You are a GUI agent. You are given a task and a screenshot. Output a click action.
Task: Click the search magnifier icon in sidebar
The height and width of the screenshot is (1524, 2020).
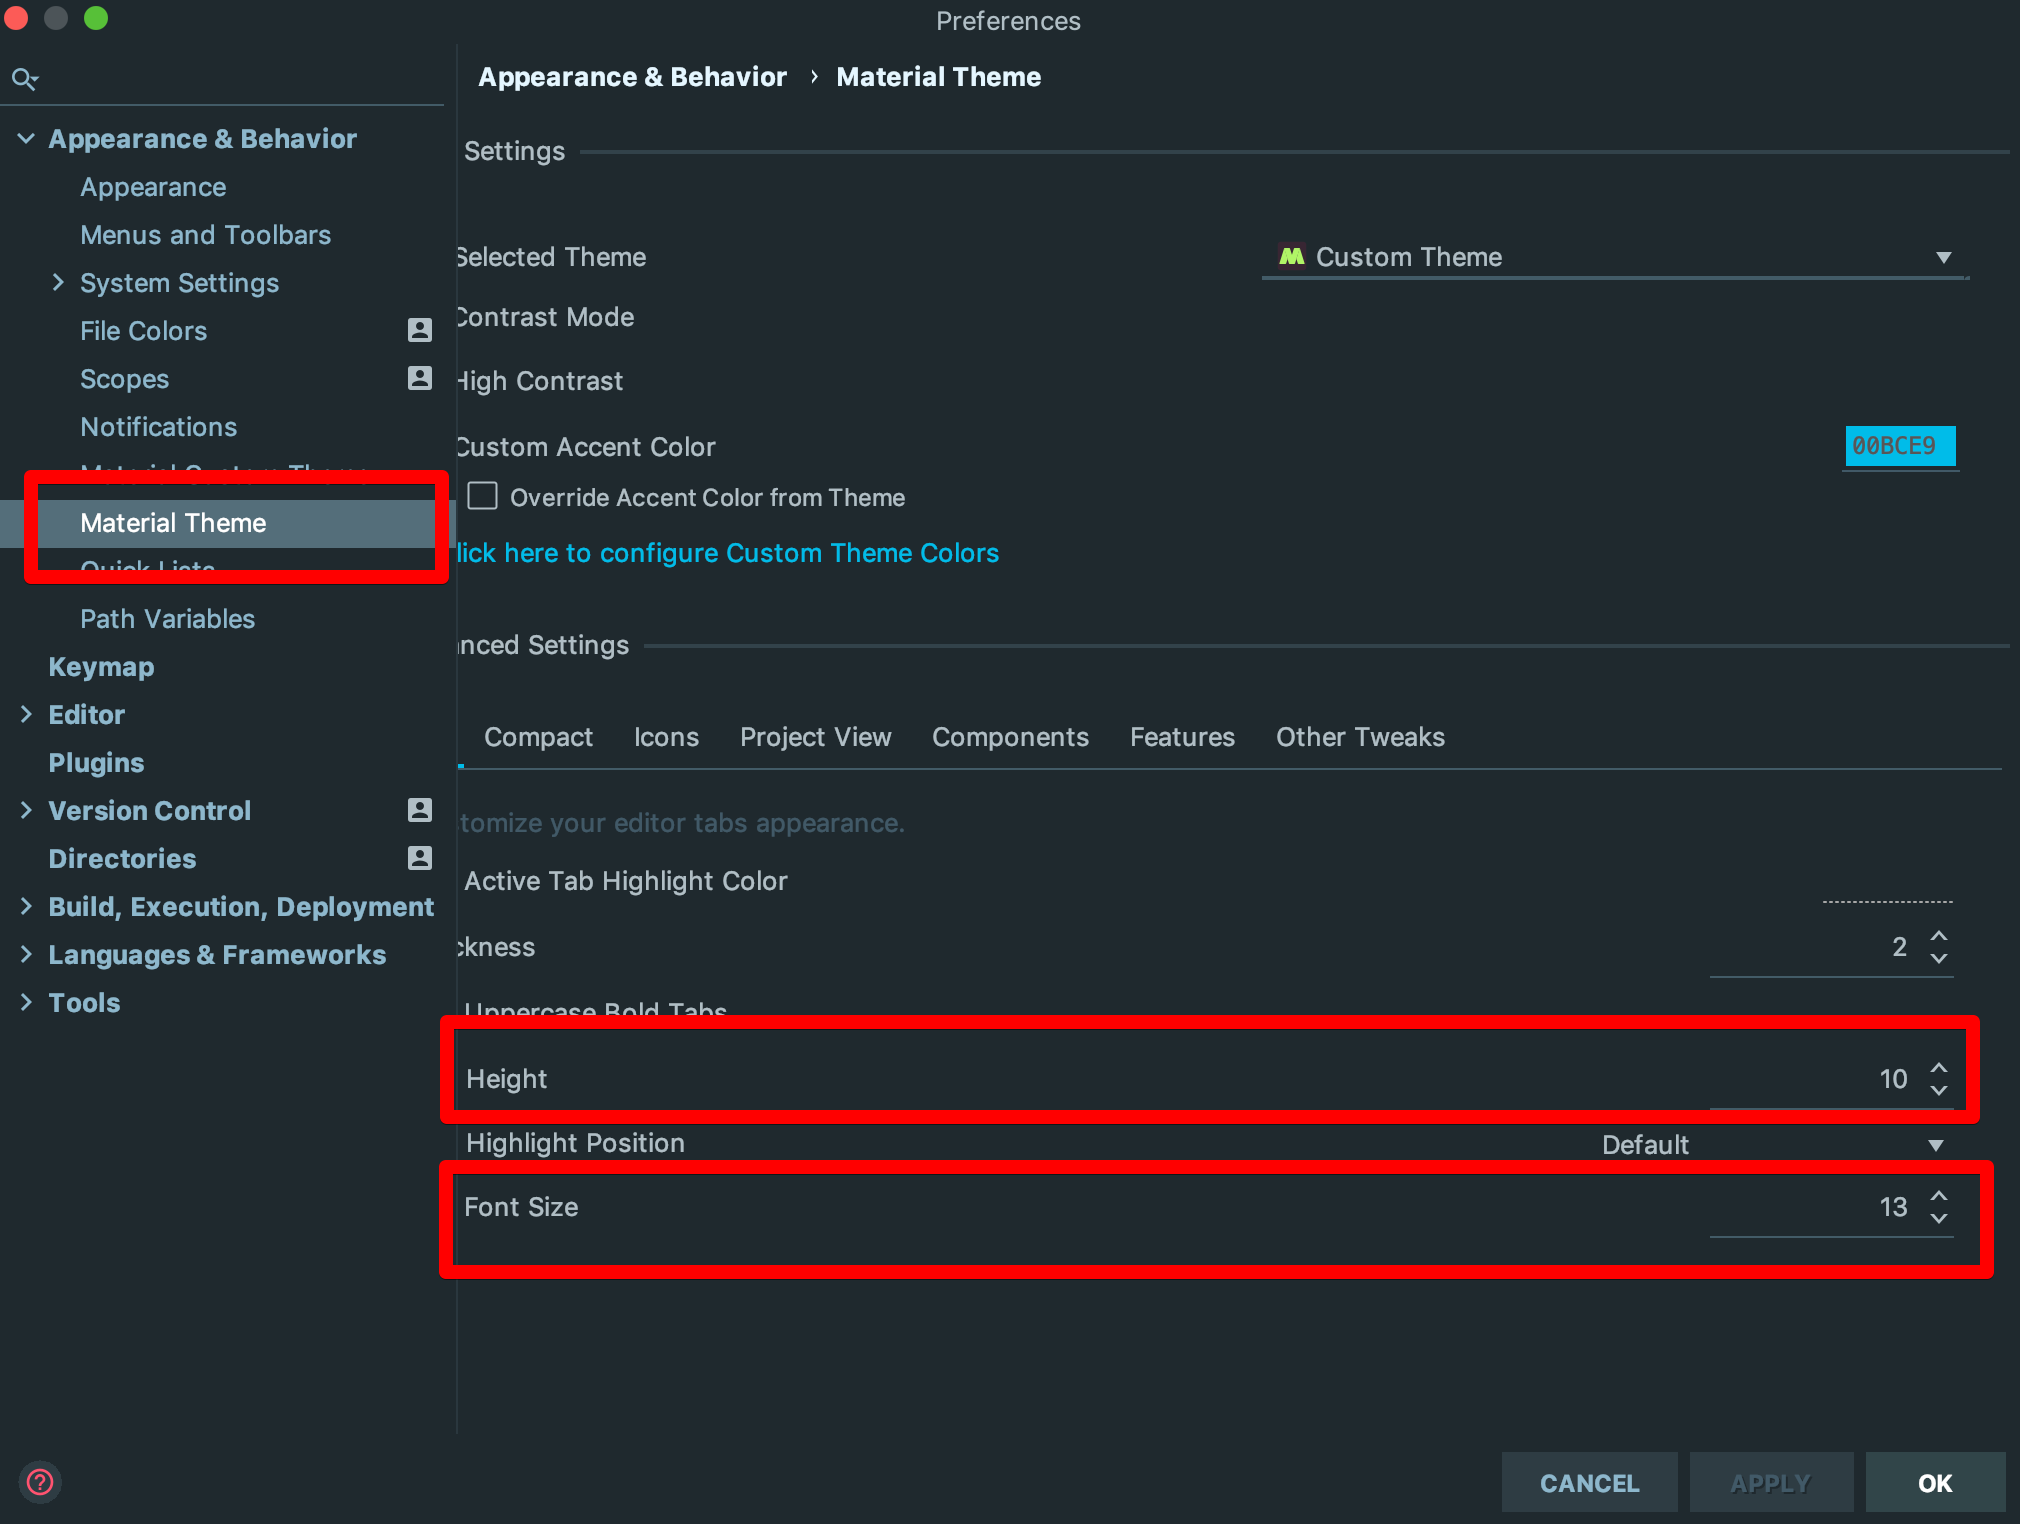point(24,78)
